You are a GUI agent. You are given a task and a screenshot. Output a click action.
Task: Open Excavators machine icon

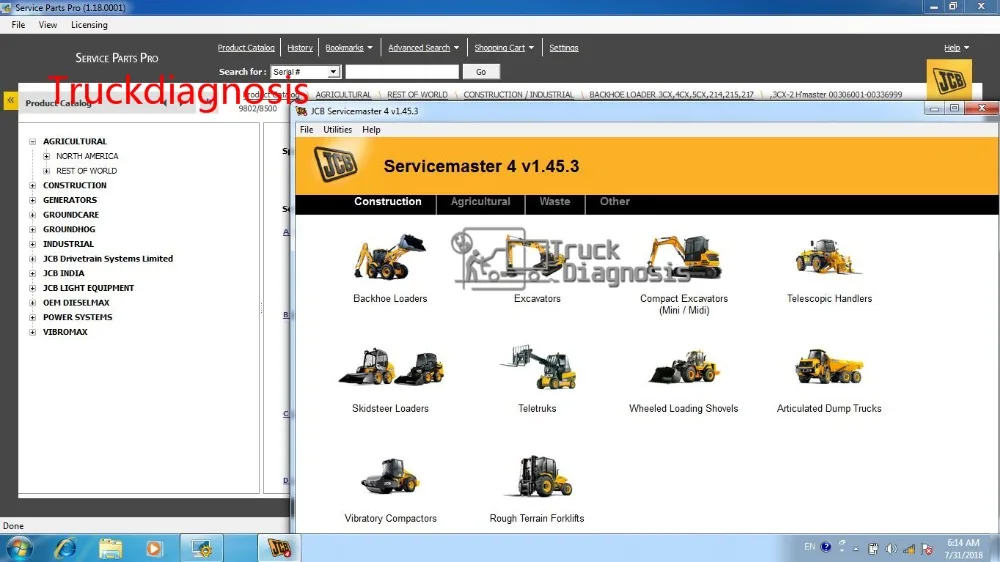coord(537,257)
